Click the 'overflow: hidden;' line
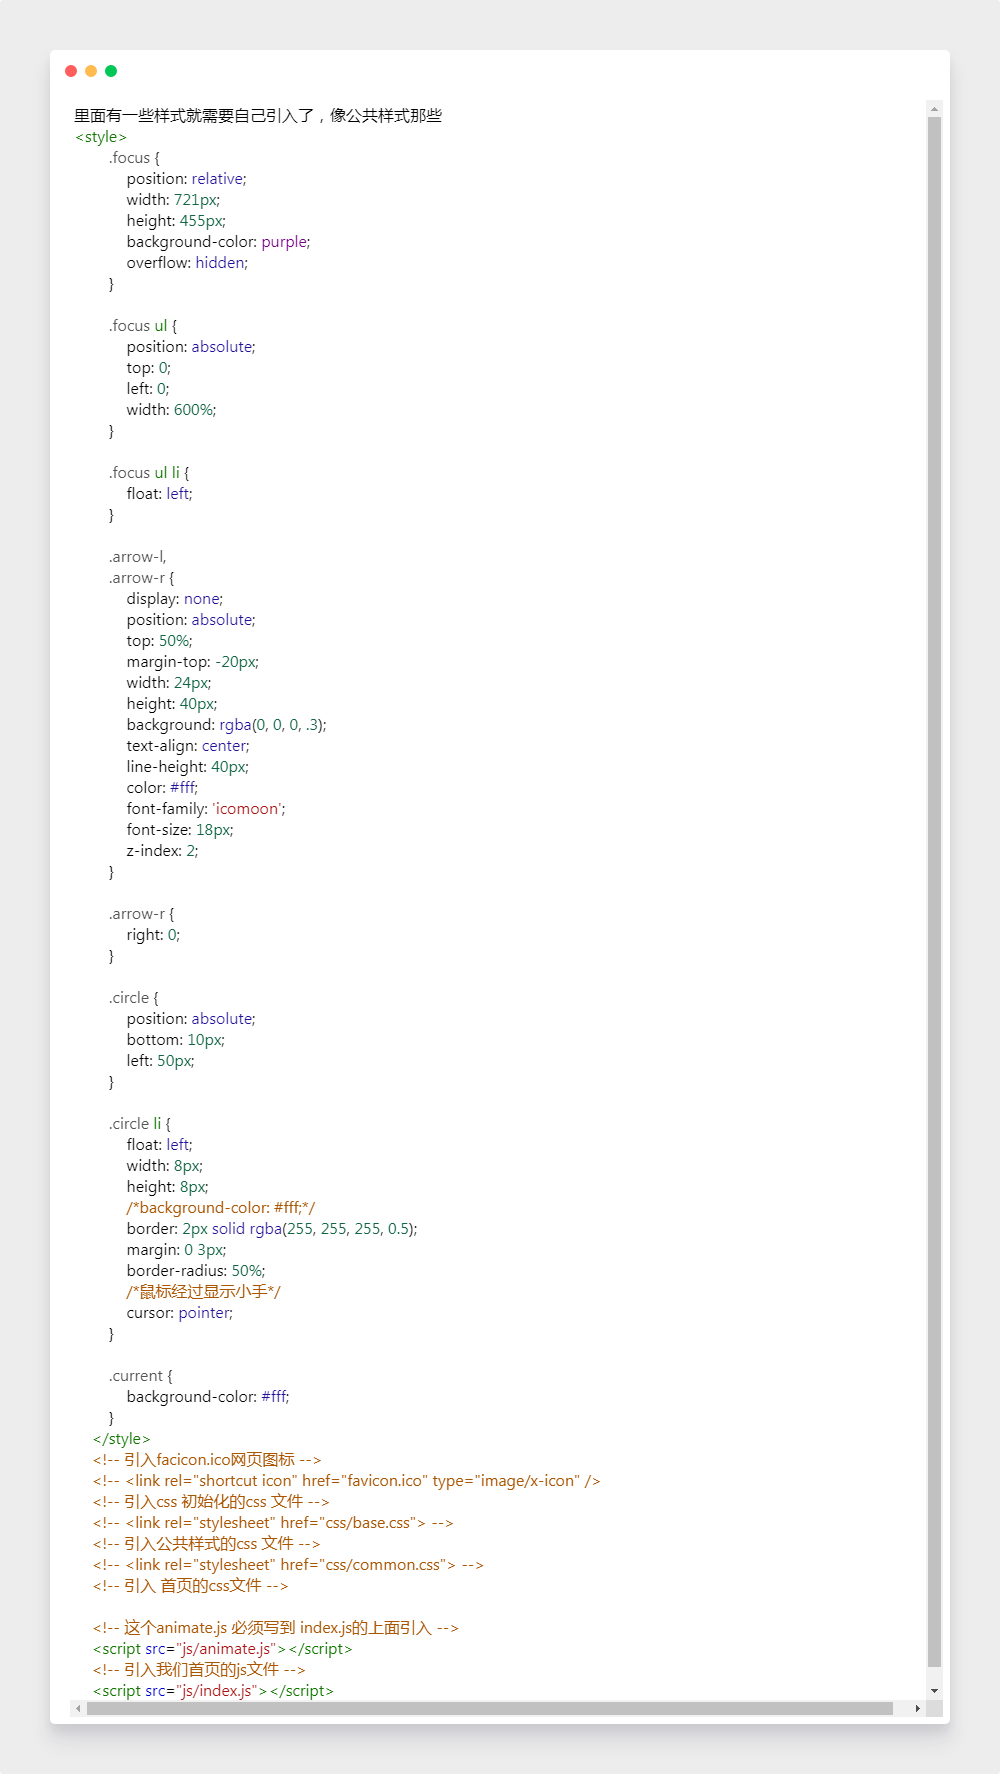The image size is (1000, 1774). [187, 263]
